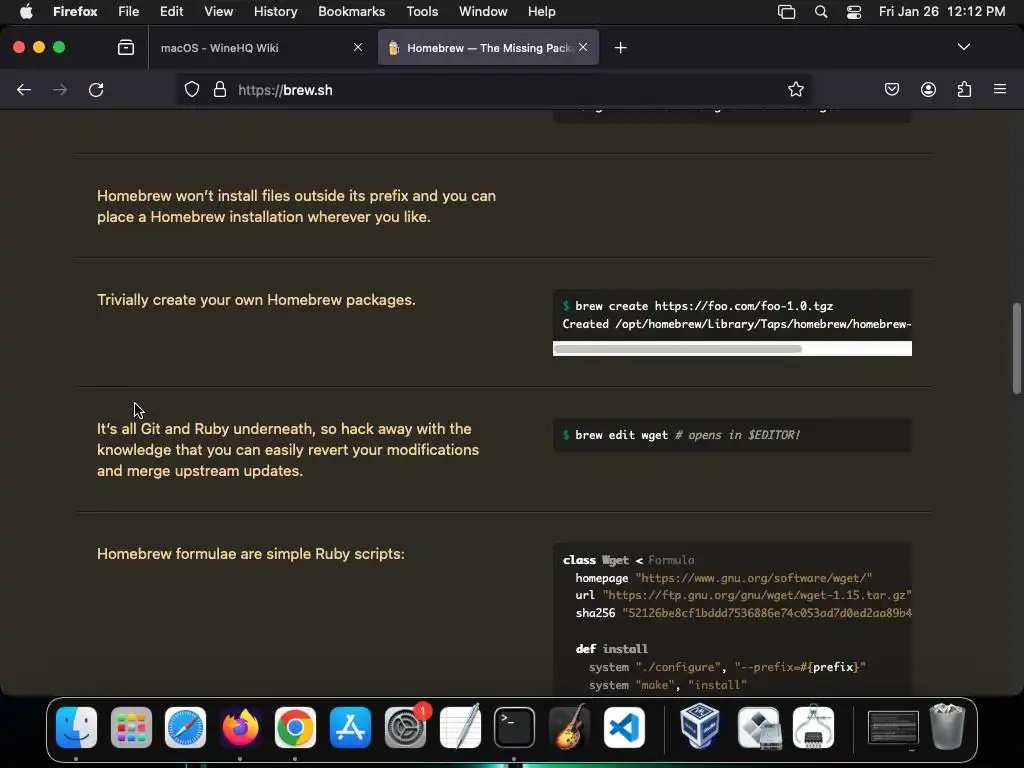Open the Help menu
This screenshot has width=1024, height=768.
click(541, 12)
